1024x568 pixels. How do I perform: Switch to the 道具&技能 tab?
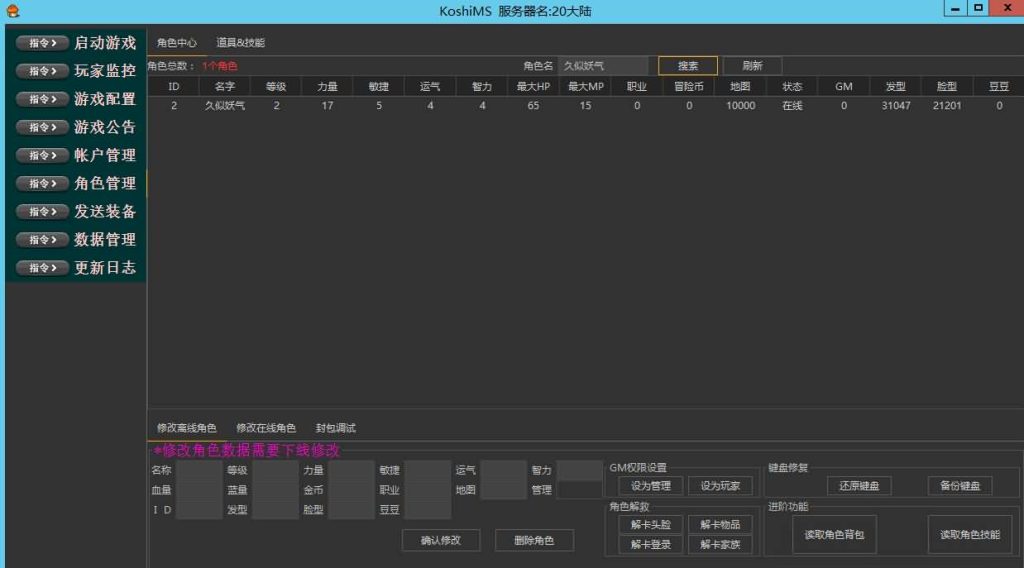coord(240,43)
